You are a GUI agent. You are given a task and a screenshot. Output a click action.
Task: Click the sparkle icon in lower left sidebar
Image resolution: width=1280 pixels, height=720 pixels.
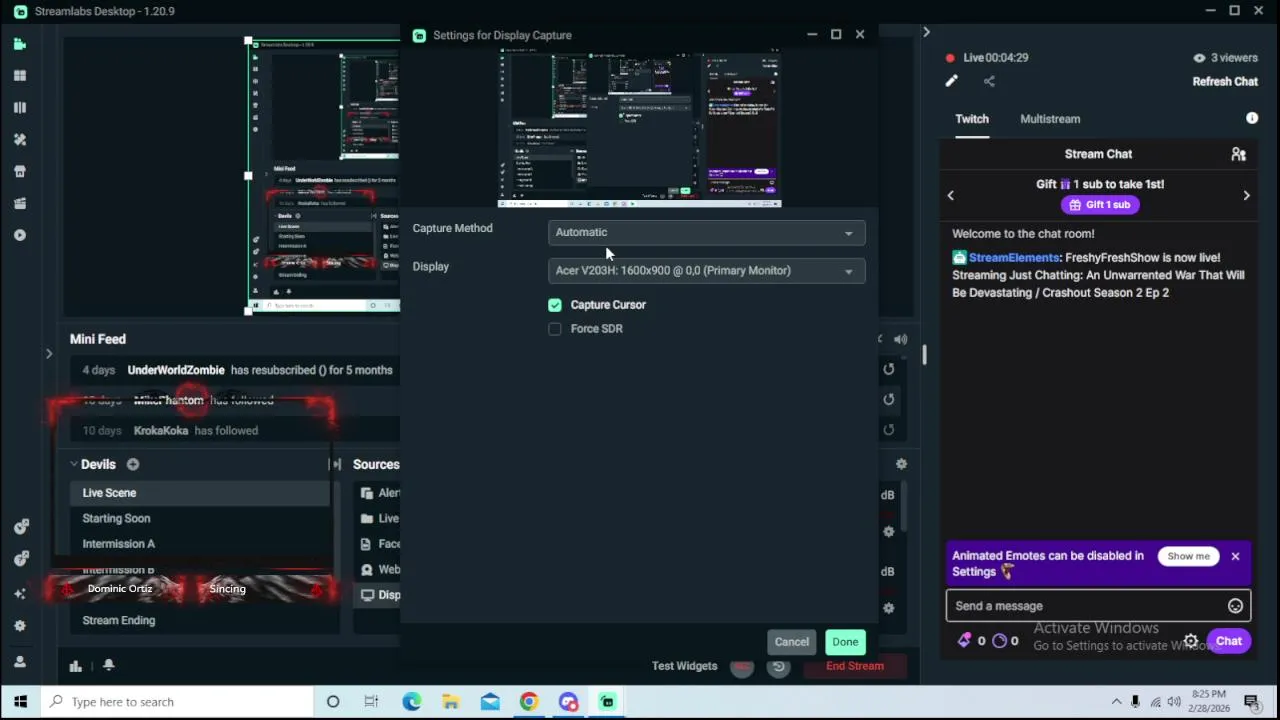point(20,594)
